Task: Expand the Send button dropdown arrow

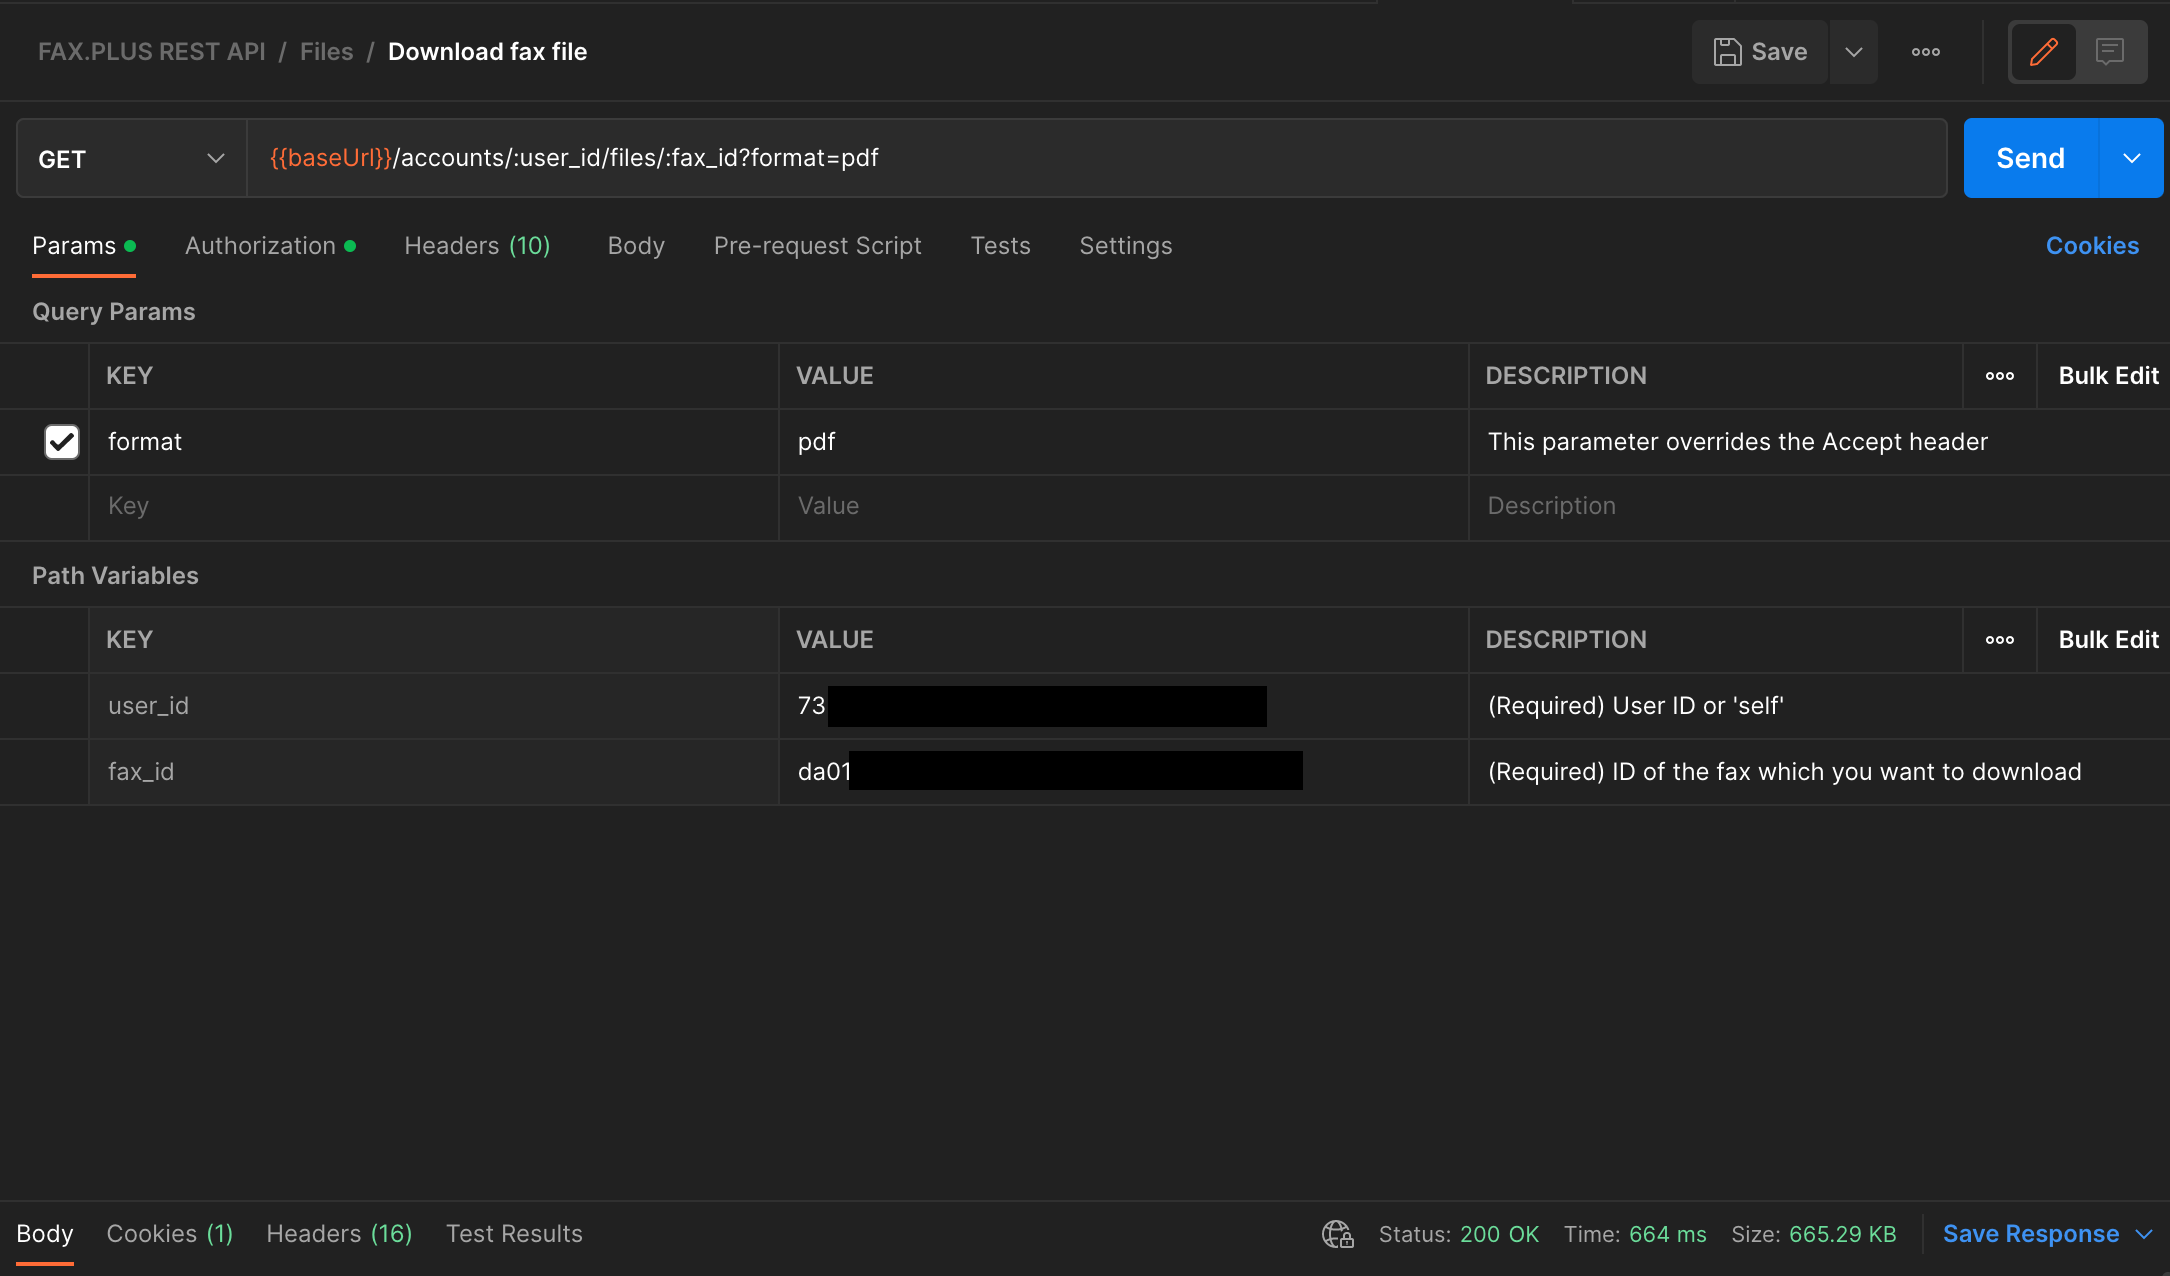Action: (x=2131, y=159)
